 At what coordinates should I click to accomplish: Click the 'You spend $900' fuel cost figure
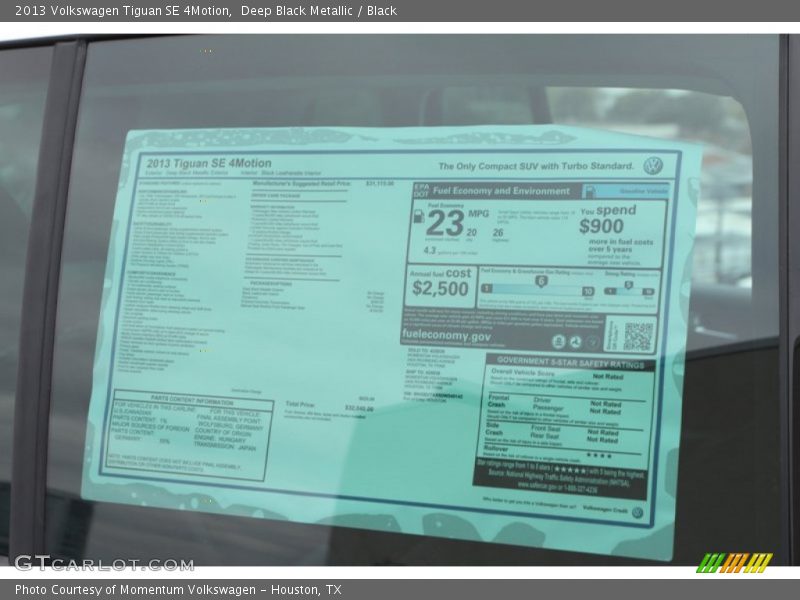(x=607, y=218)
